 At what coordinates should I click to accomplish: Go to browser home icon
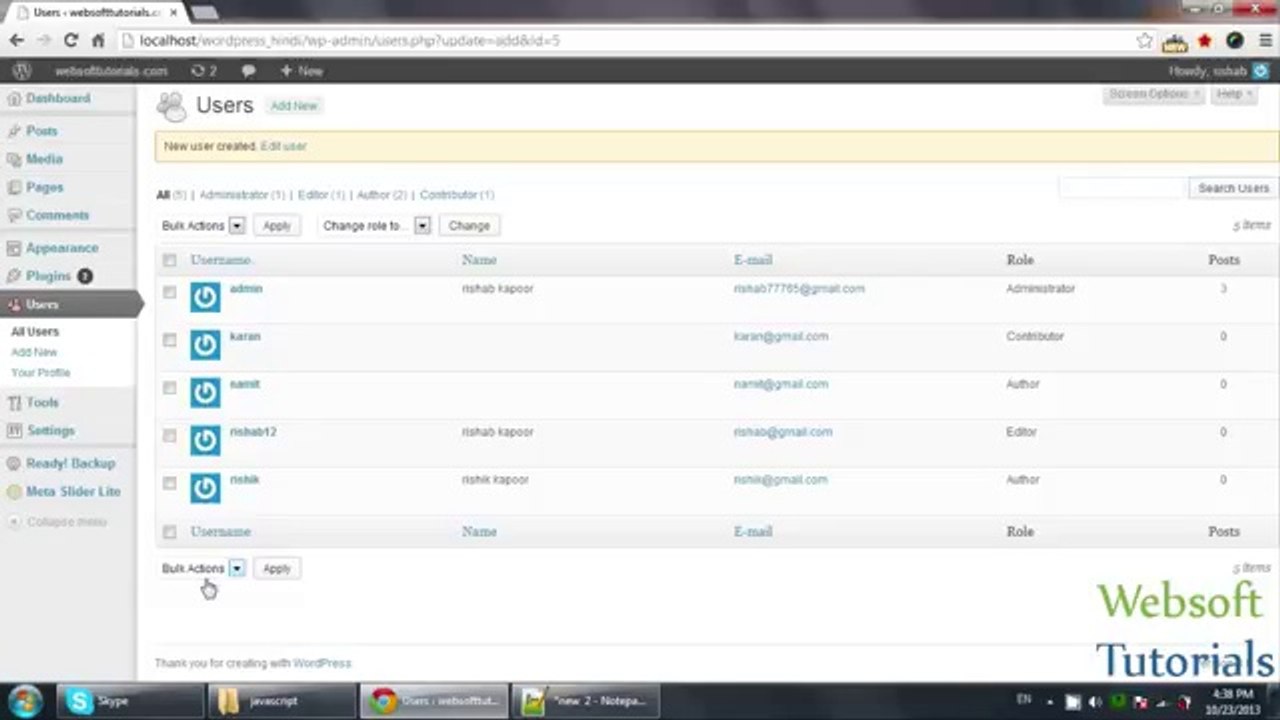pos(98,41)
